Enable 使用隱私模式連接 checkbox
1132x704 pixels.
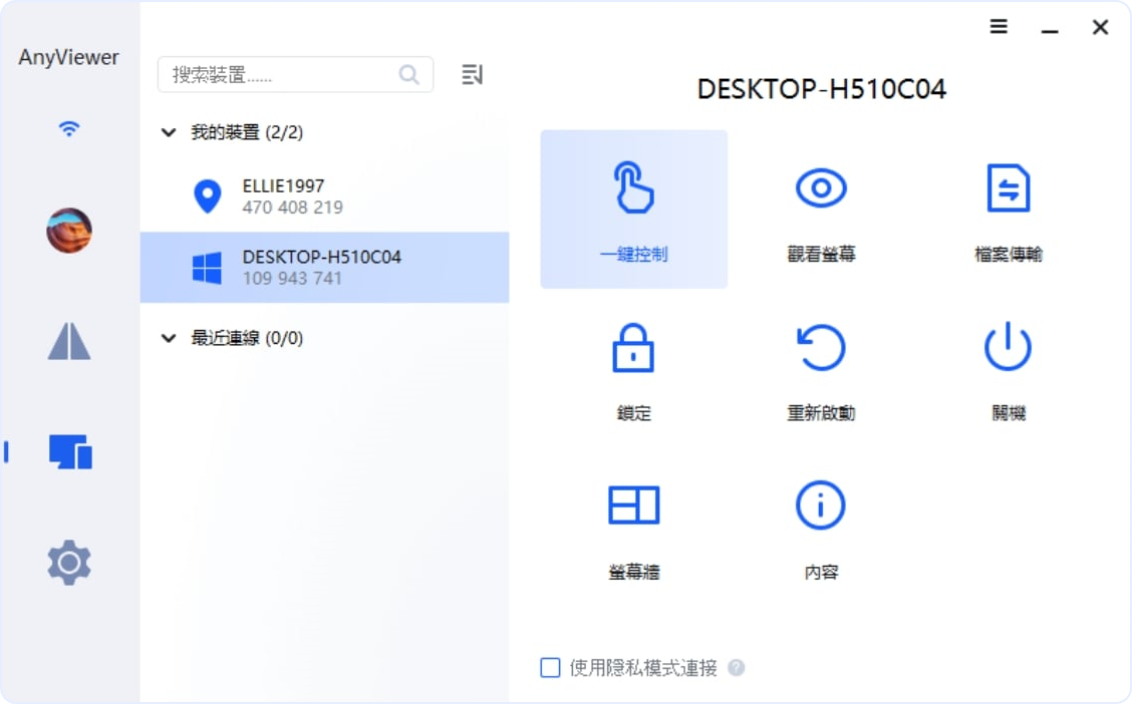pos(550,667)
